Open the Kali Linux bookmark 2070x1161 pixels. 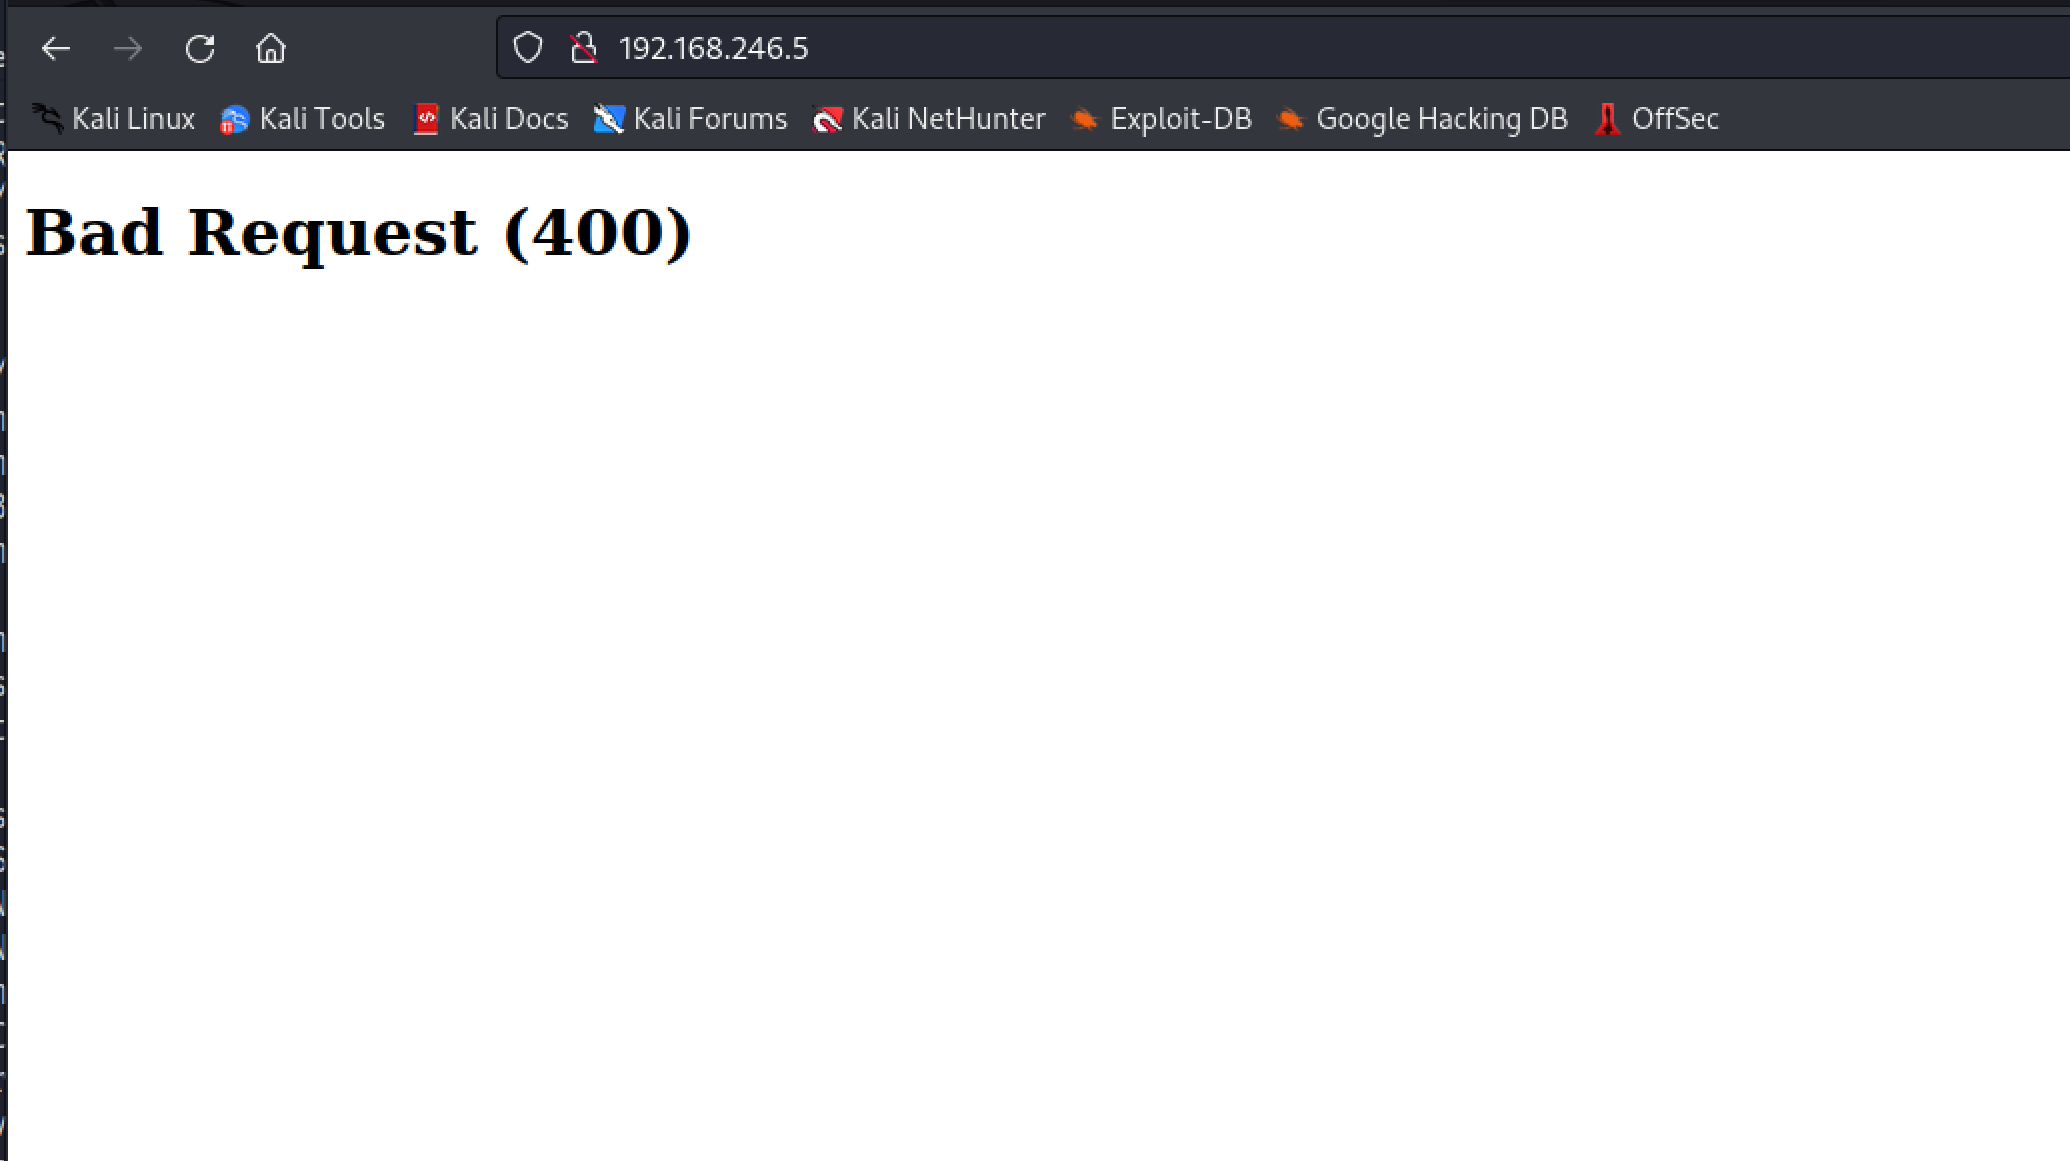(113, 119)
